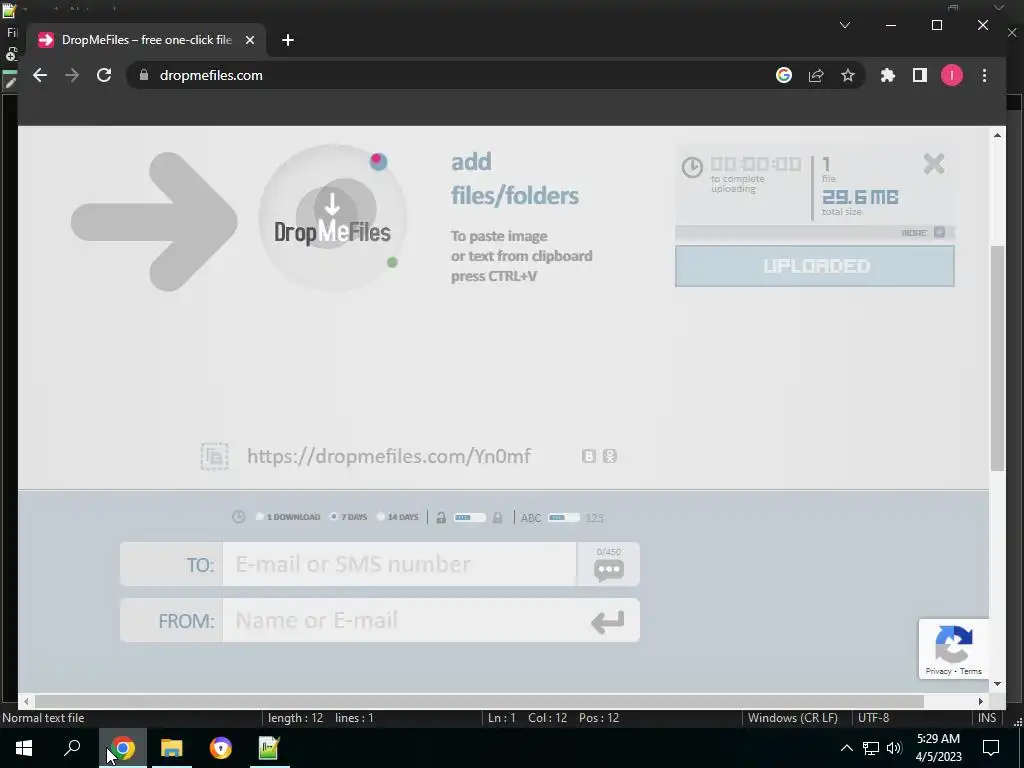Open File Explorer from taskbar
This screenshot has width=1024, height=768.
(172, 748)
